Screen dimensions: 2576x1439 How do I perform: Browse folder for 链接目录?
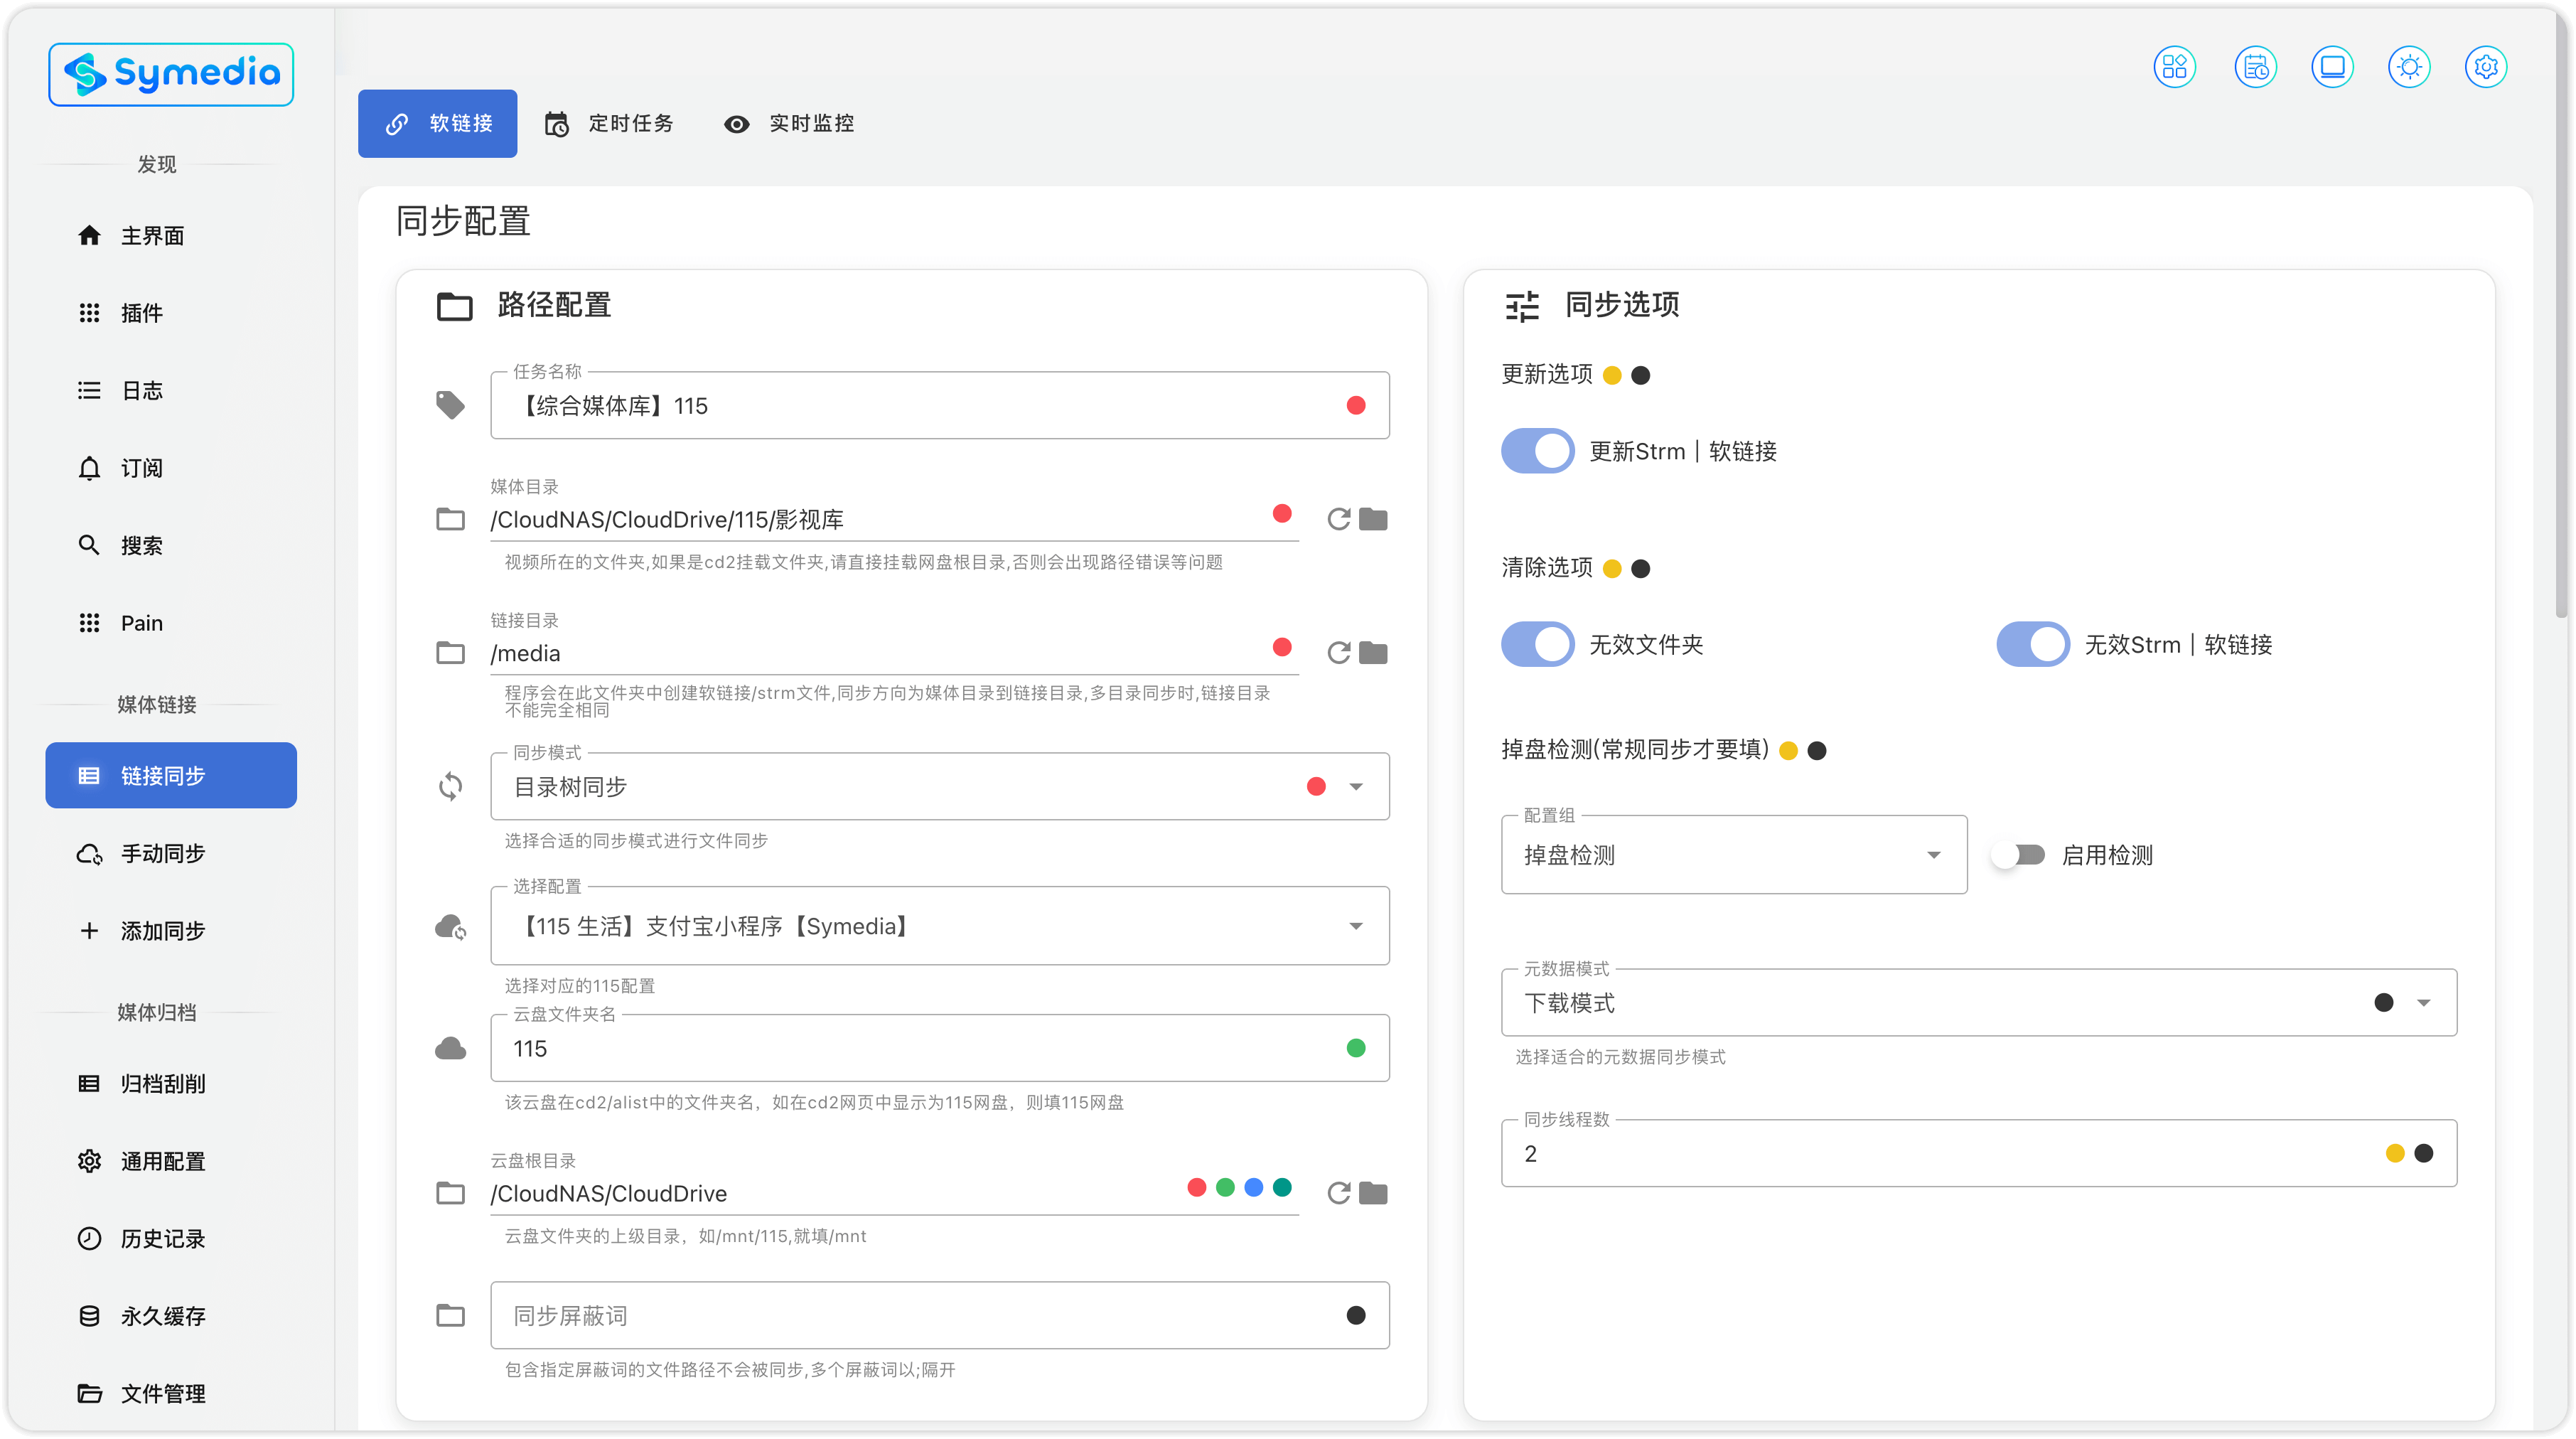click(x=1374, y=653)
